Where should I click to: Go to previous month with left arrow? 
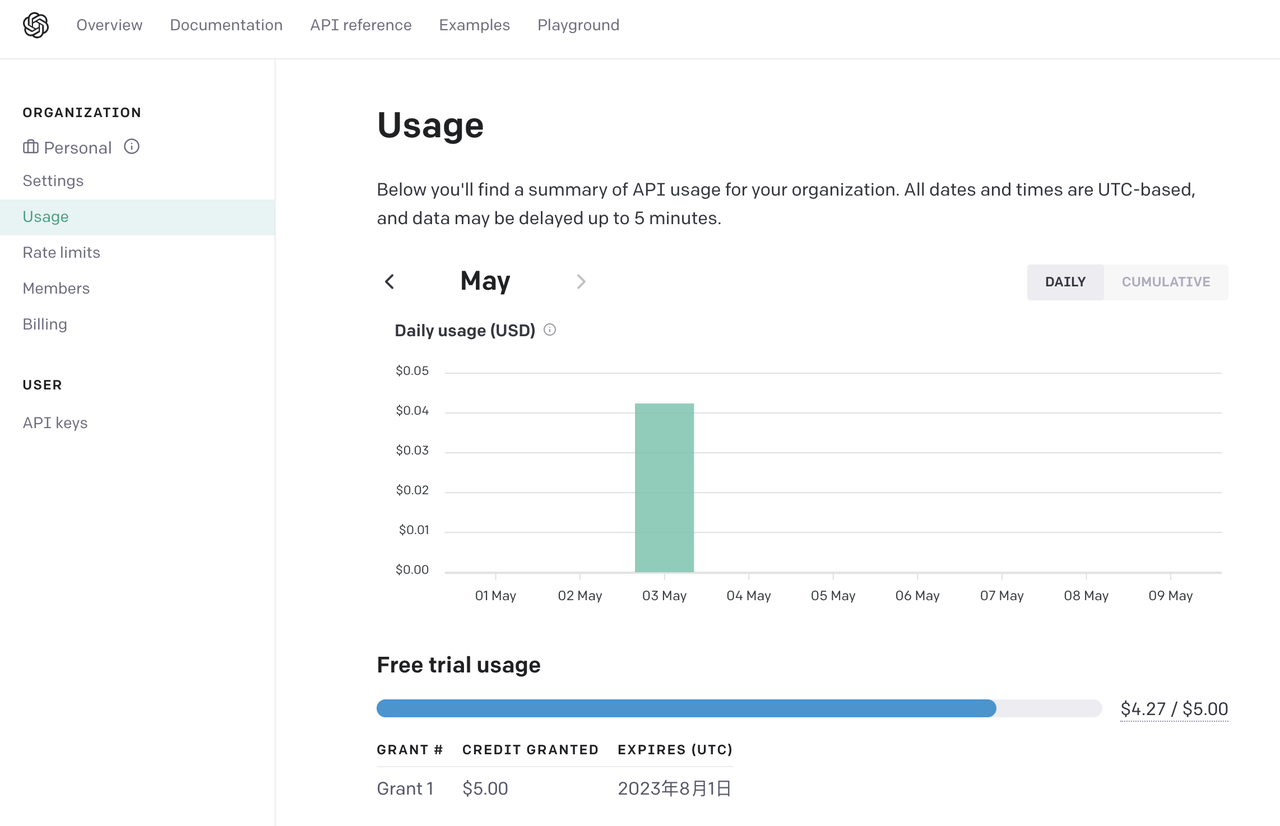pos(390,282)
